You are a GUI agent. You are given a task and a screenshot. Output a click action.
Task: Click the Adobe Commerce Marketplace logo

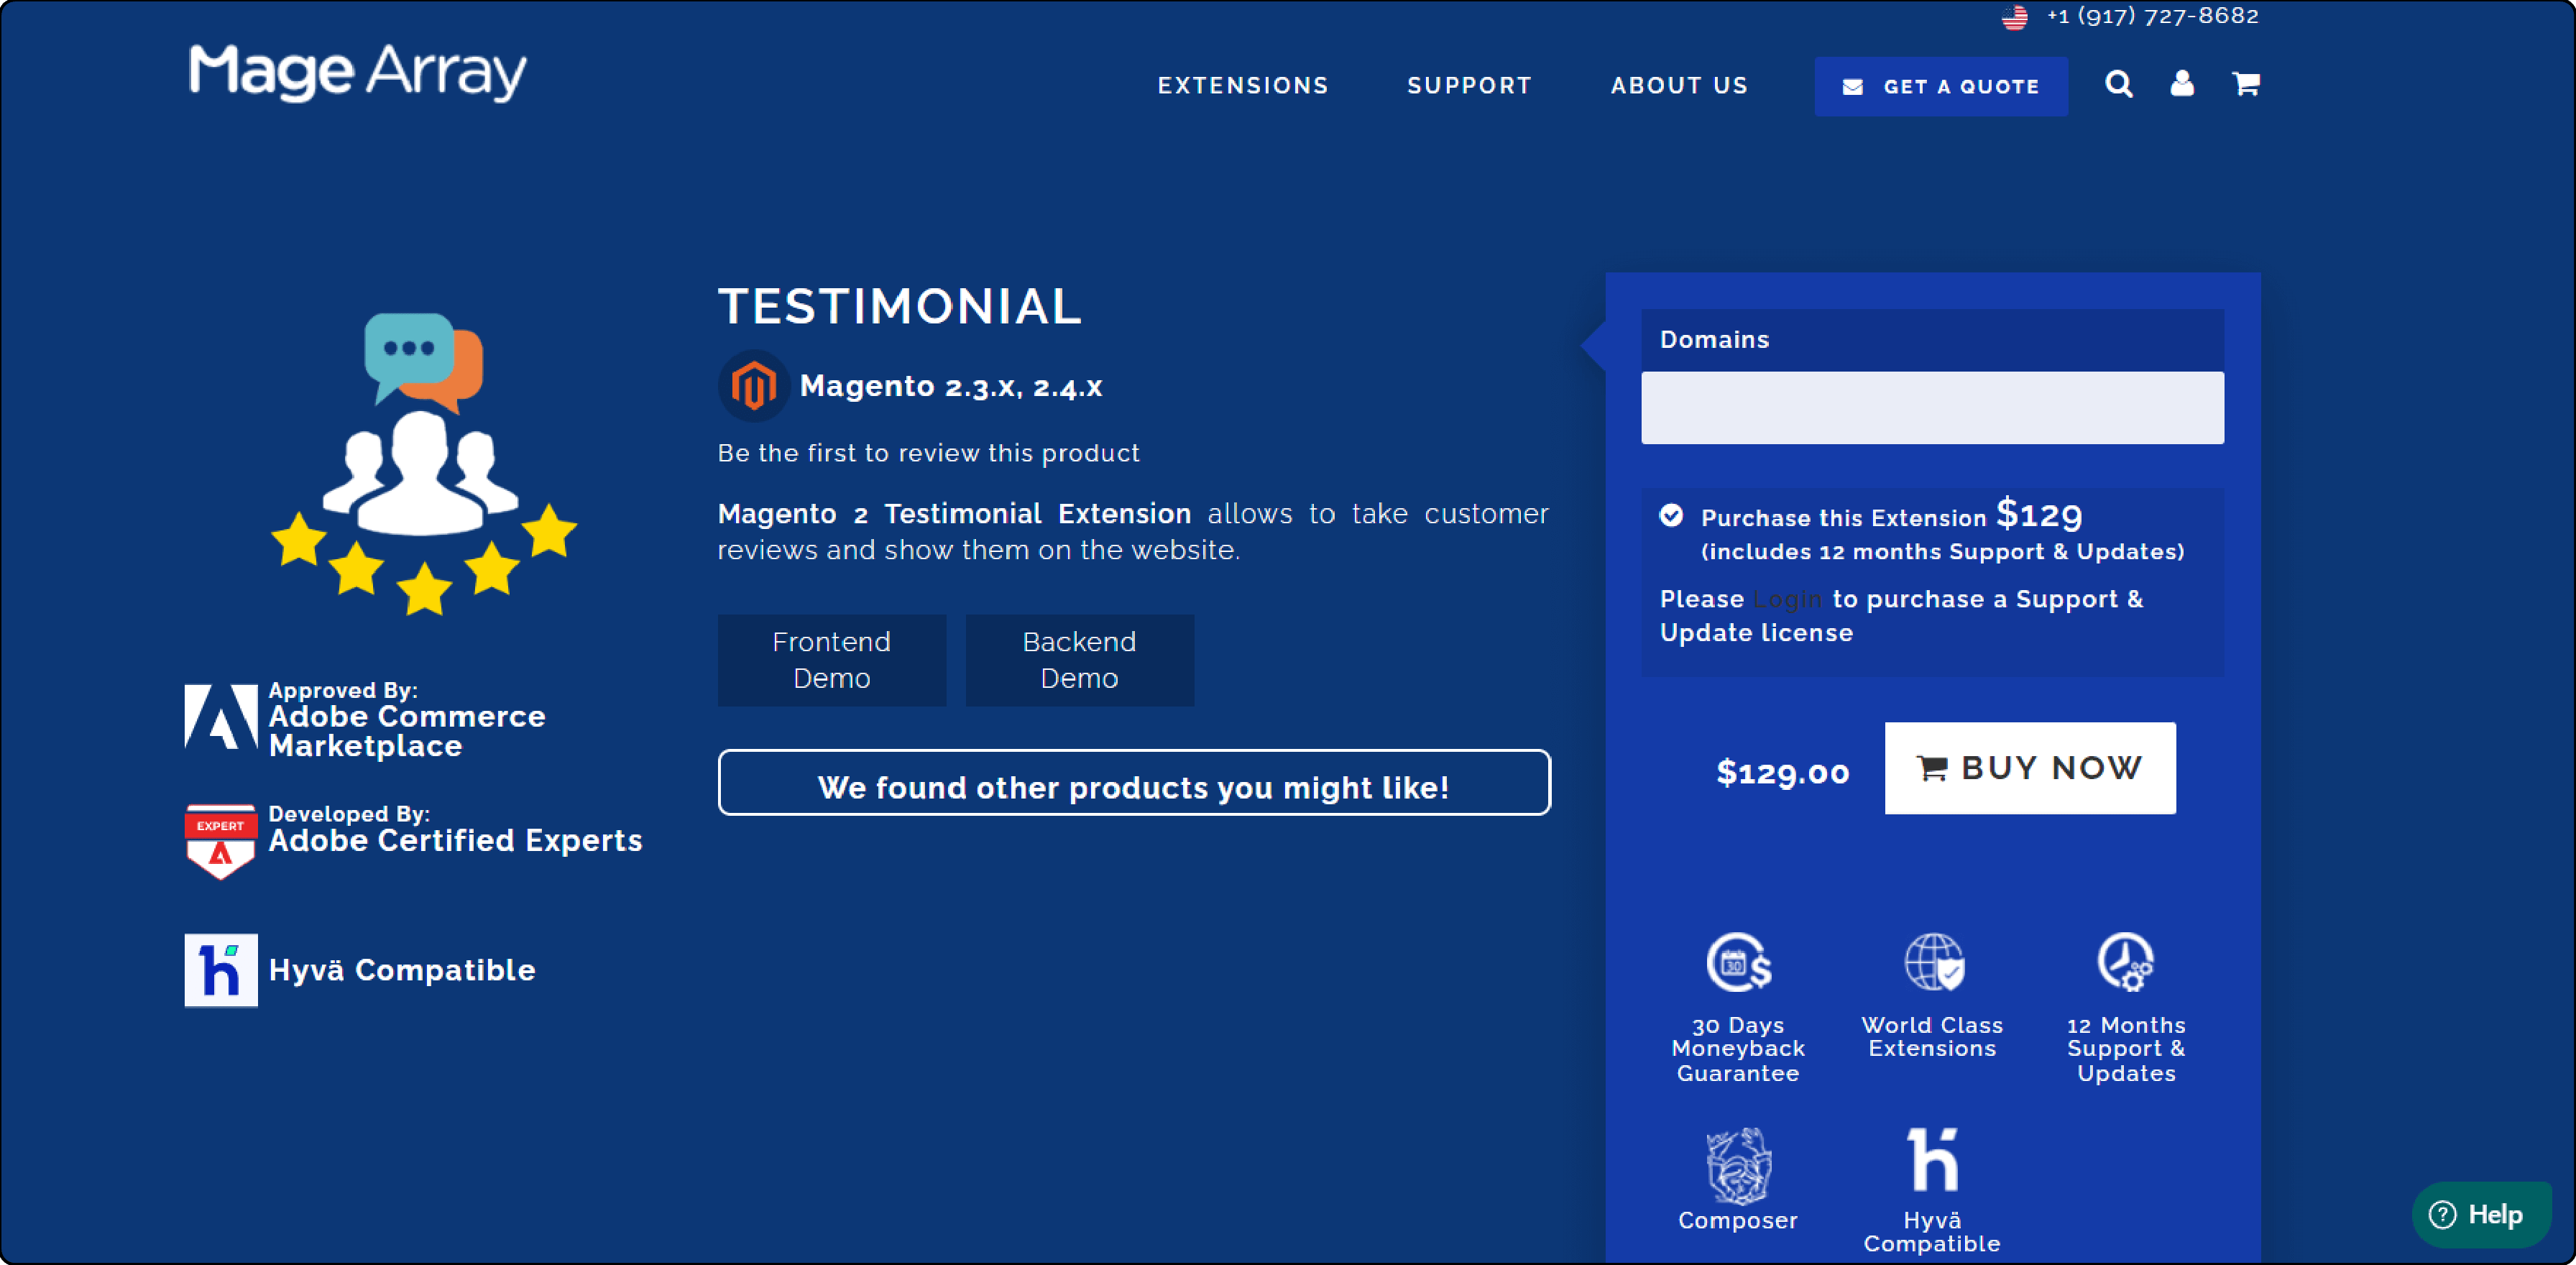tap(220, 717)
